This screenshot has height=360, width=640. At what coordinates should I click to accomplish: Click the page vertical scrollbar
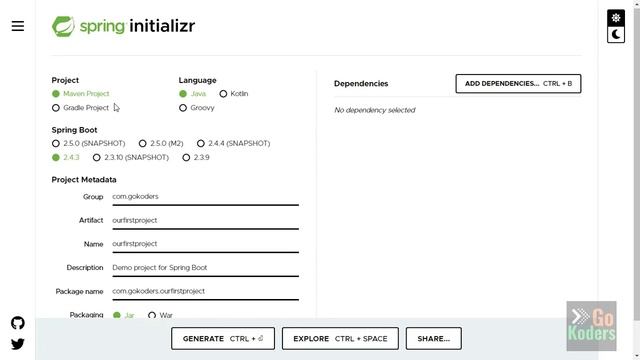[x=636, y=163]
